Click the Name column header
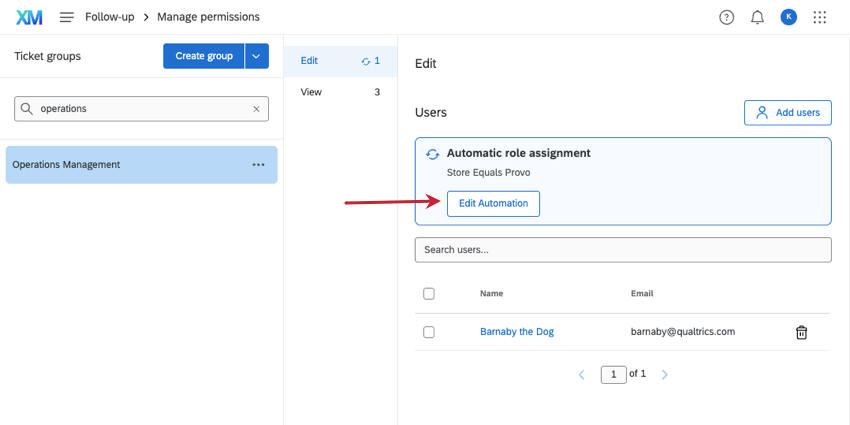The height and width of the screenshot is (425, 850). point(492,294)
